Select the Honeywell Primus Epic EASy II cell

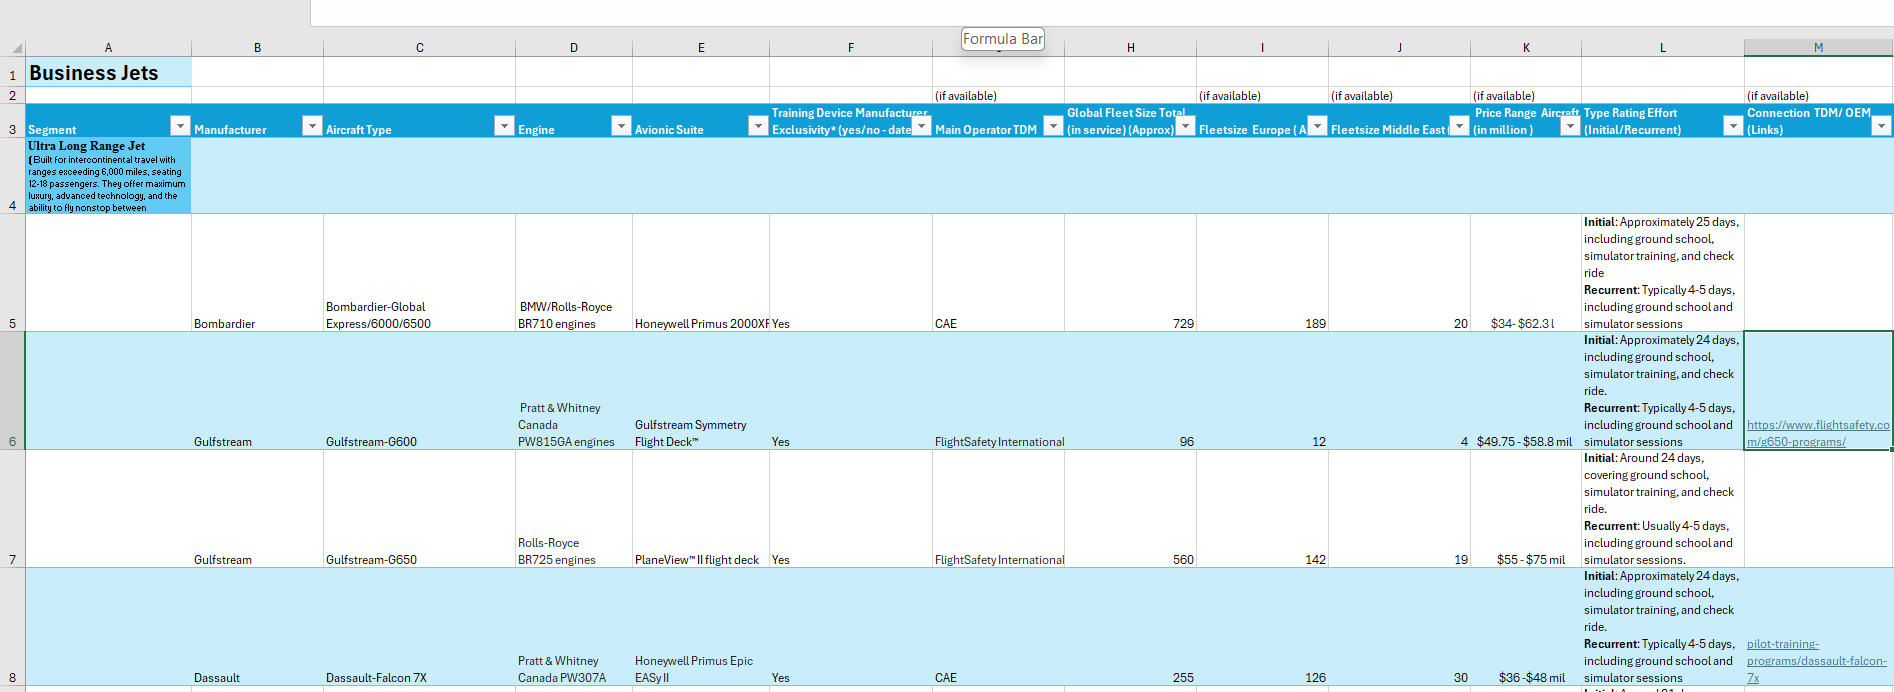coord(701,627)
